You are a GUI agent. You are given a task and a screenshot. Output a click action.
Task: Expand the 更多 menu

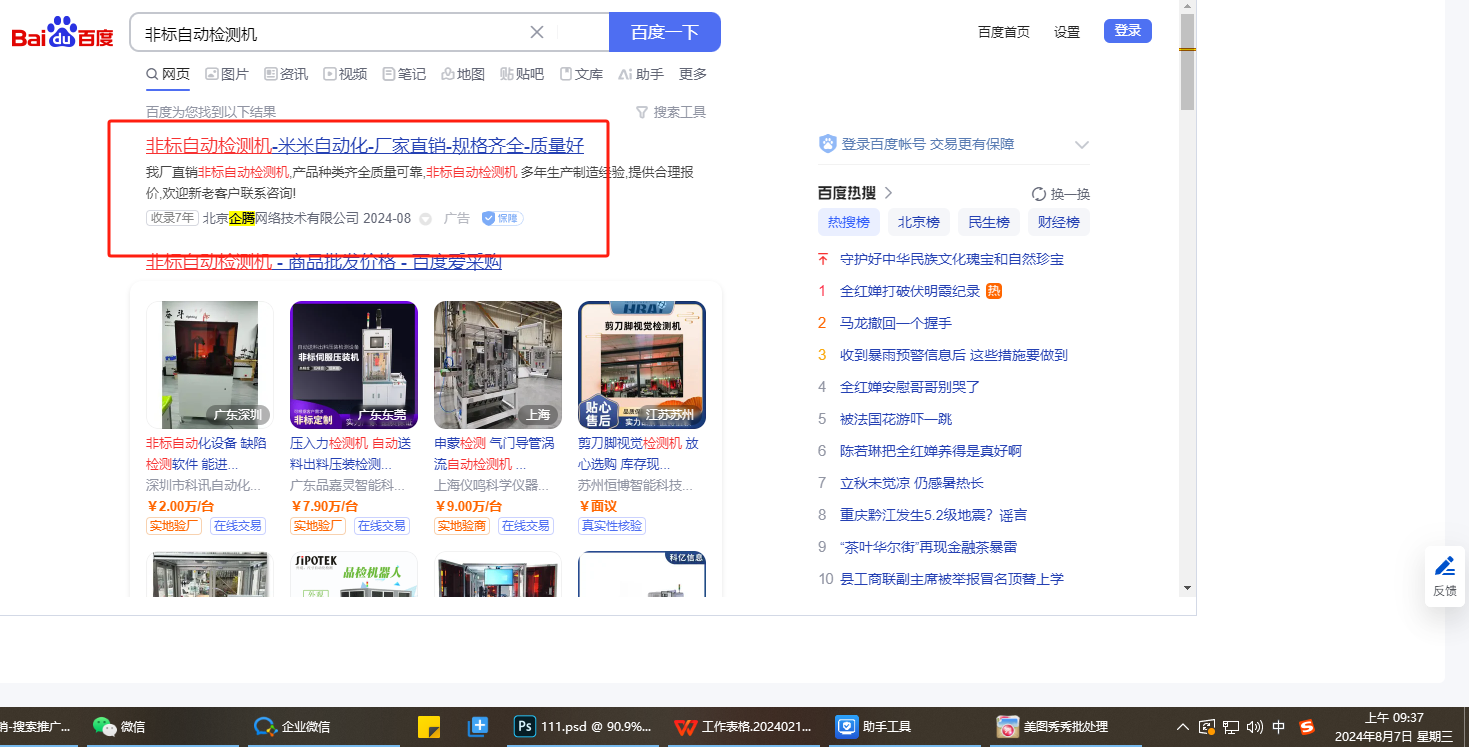693,74
